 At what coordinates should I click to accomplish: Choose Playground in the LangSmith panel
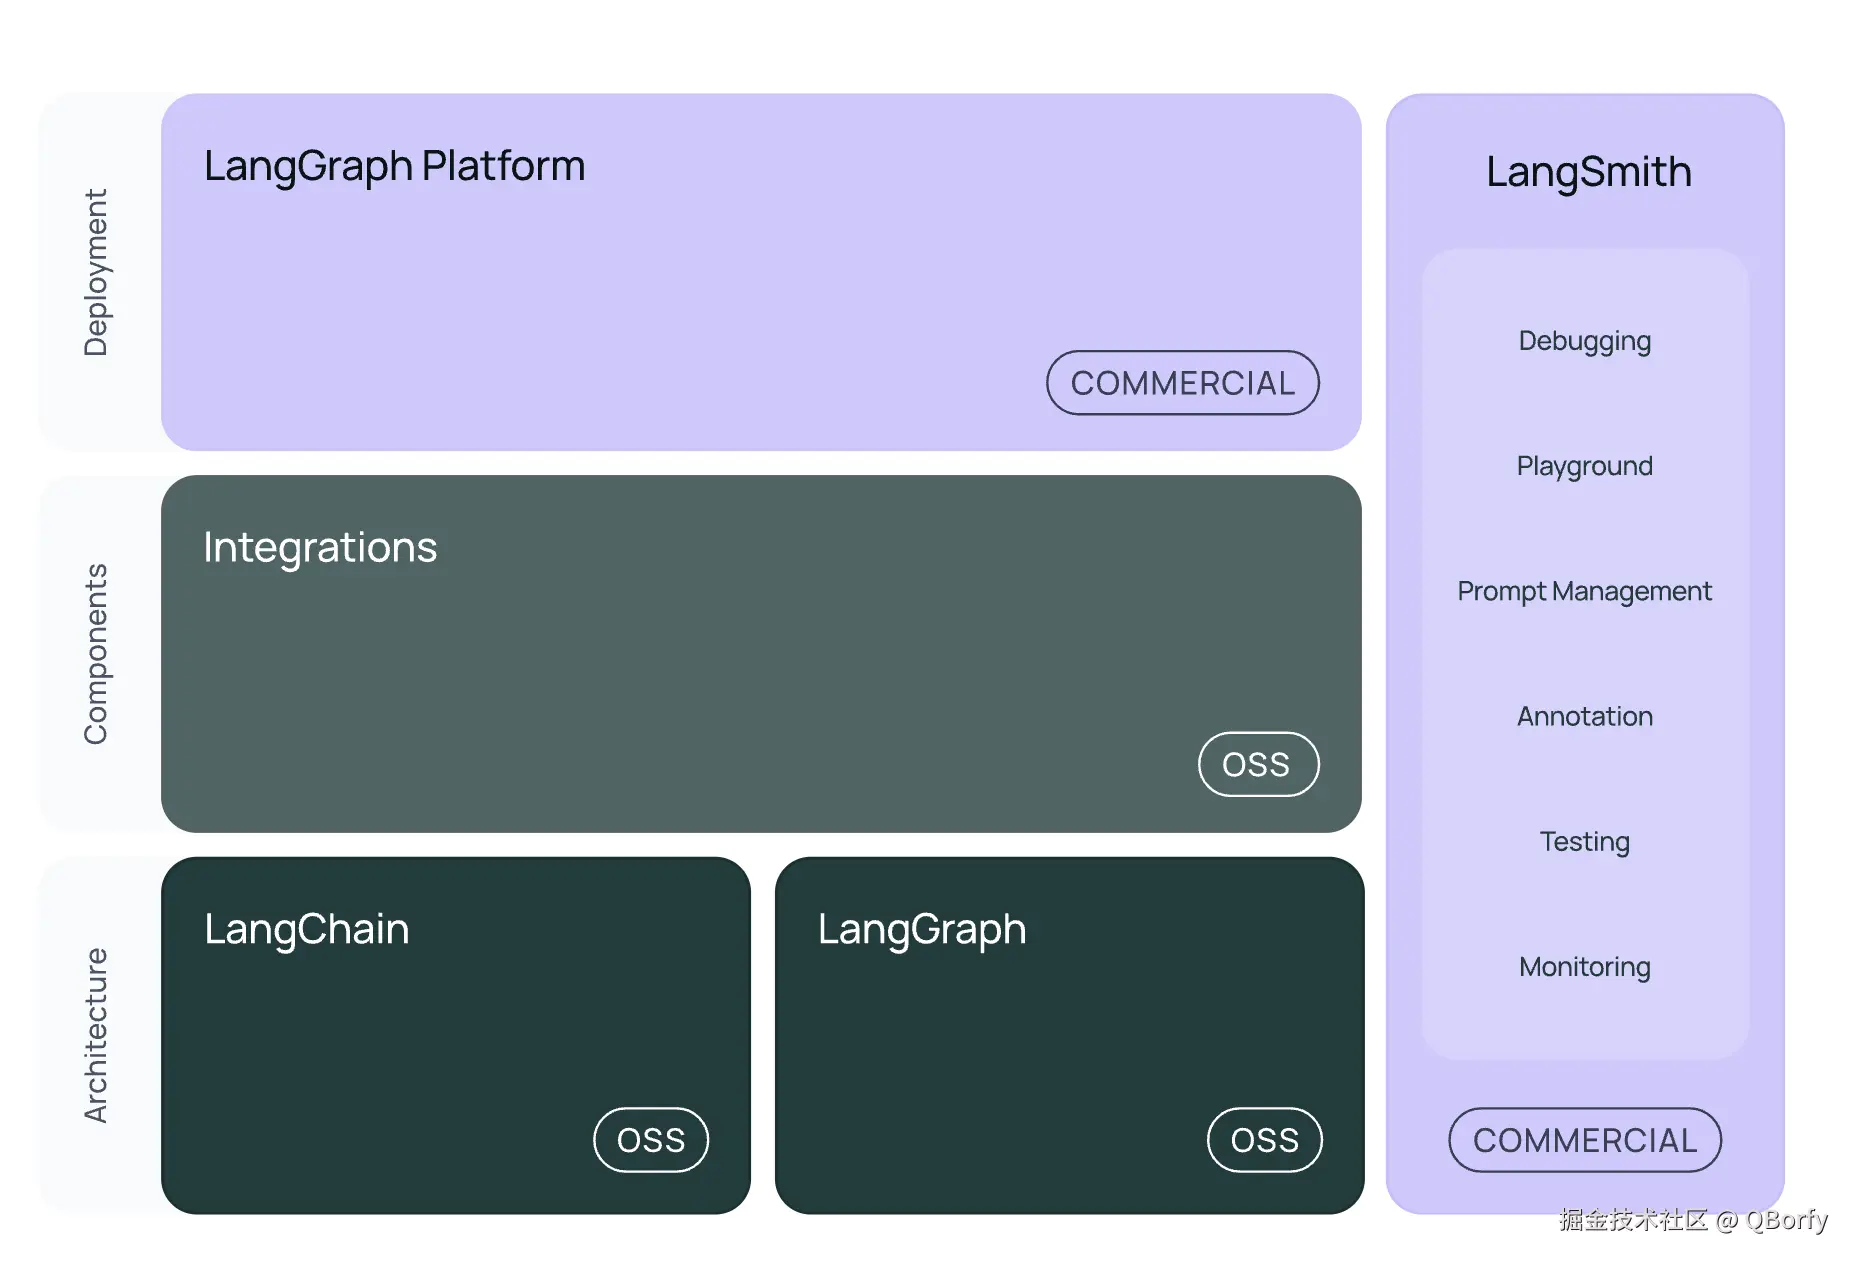(1584, 466)
